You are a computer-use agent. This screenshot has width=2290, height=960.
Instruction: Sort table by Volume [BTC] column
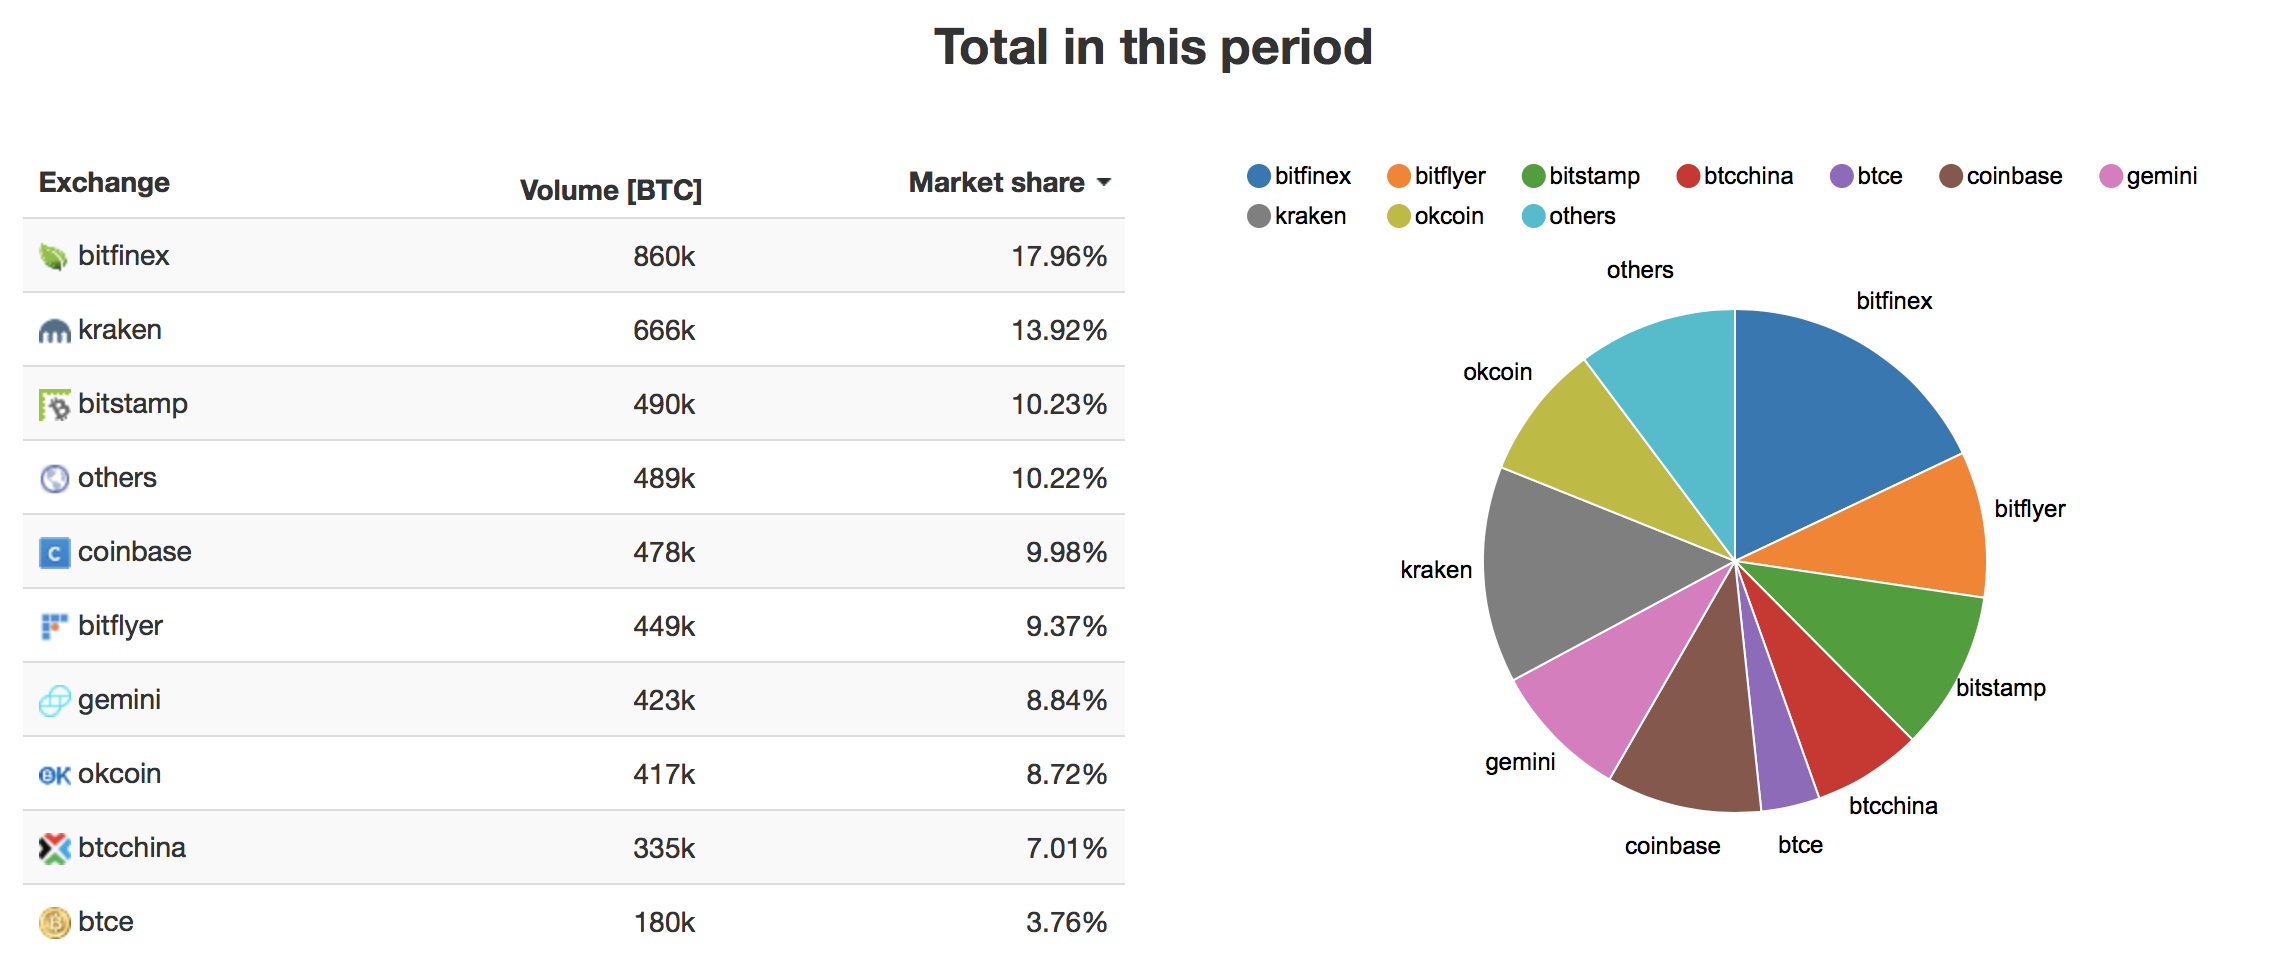tap(611, 190)
